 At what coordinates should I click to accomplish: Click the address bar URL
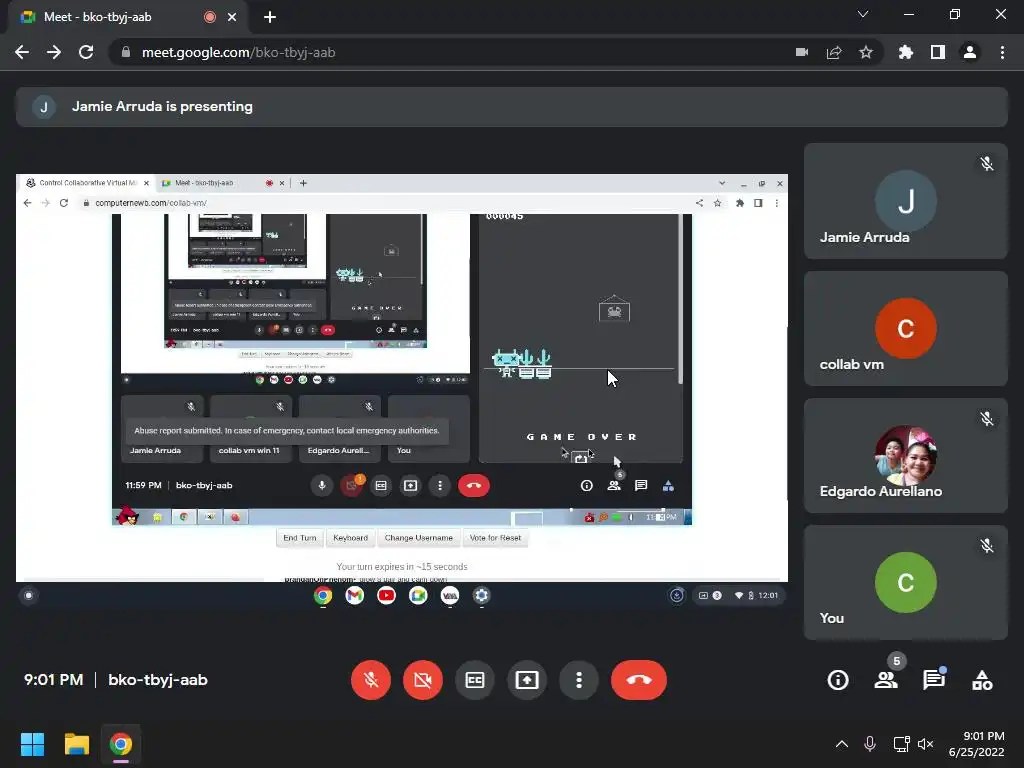[x=238, y=52]
